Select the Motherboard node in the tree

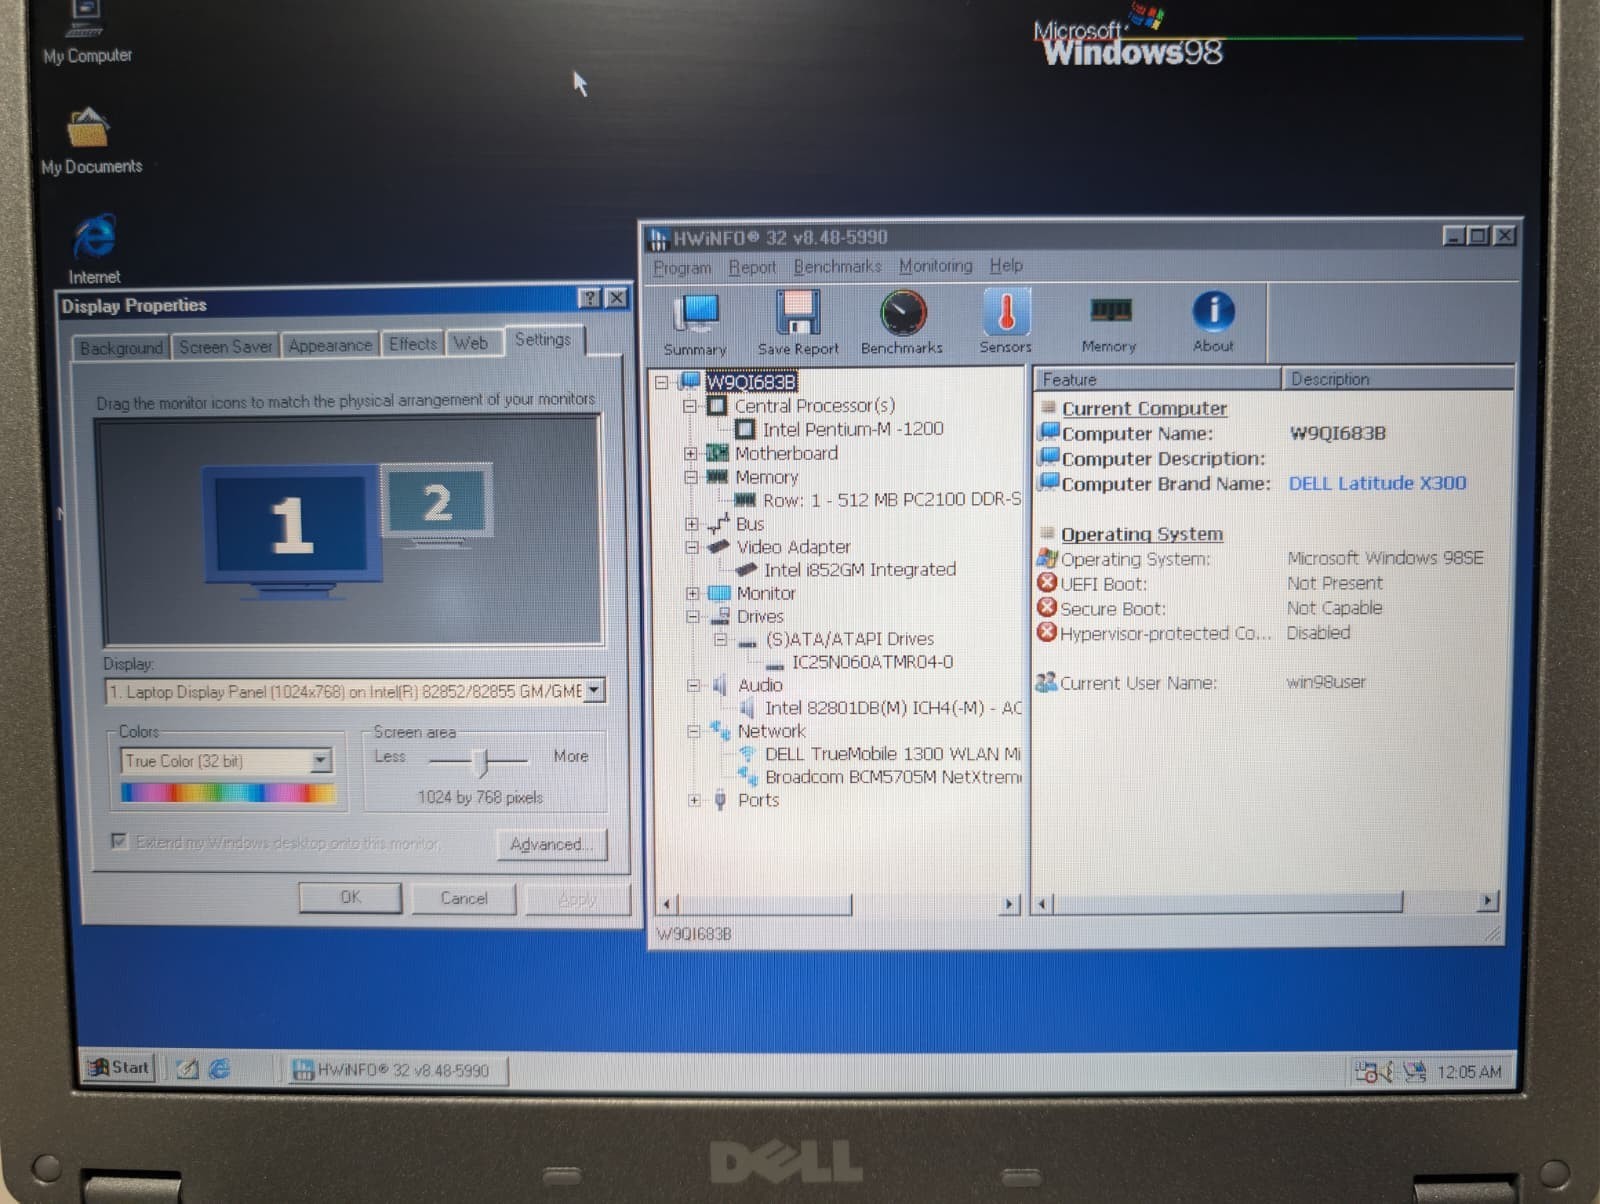pyautogui.click(x=786, y=453)
